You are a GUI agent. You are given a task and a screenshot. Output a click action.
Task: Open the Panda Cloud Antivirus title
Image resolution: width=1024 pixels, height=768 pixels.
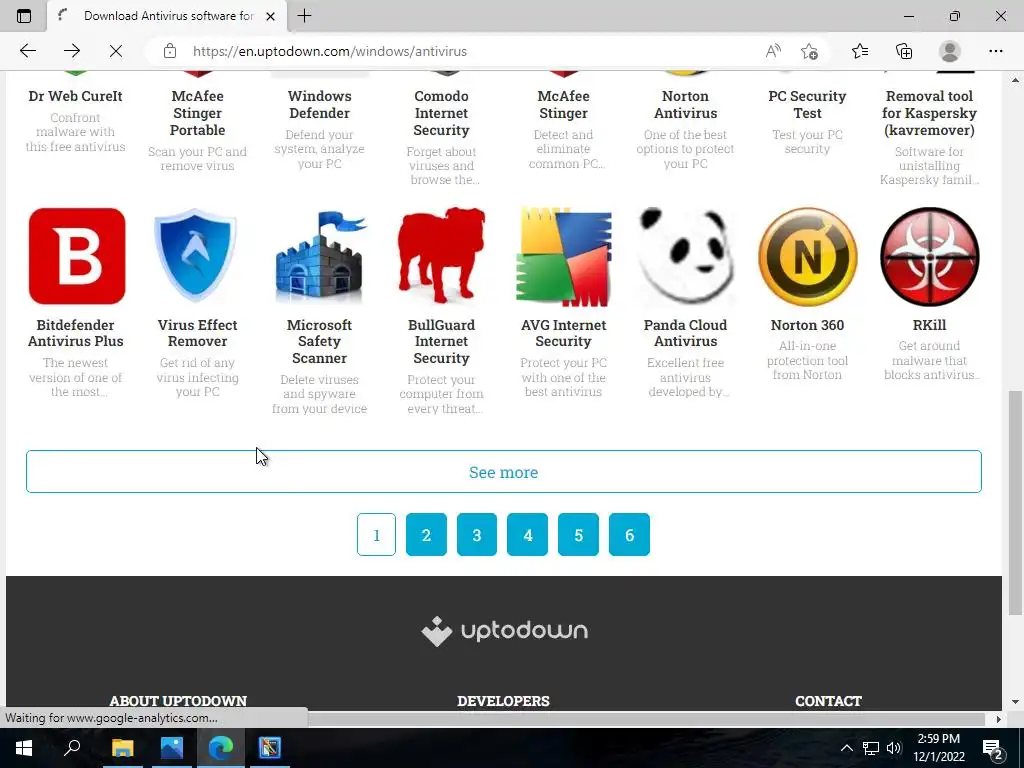coord(685,333)
